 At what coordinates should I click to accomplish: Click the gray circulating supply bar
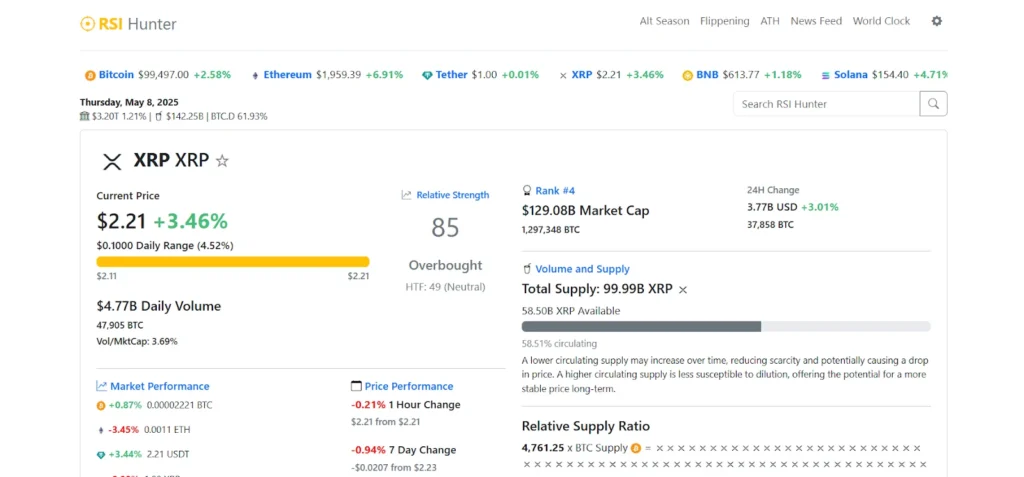[x=641, y=326]
